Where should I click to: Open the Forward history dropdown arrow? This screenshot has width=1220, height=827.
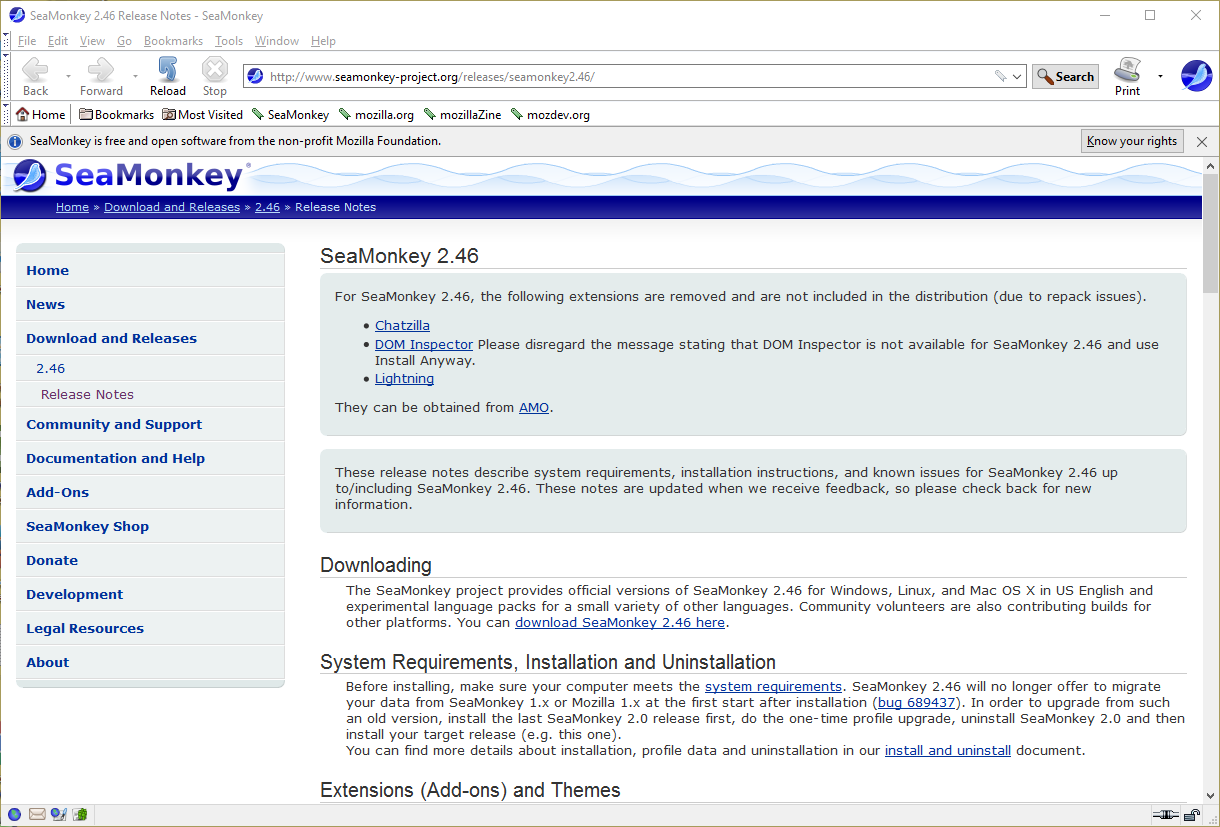pyautogui.click(x=135, y=76)
